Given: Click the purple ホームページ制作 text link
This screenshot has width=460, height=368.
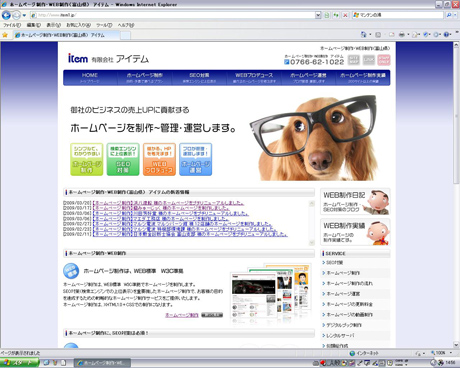Looking at the screenshot, I should 182,315.
